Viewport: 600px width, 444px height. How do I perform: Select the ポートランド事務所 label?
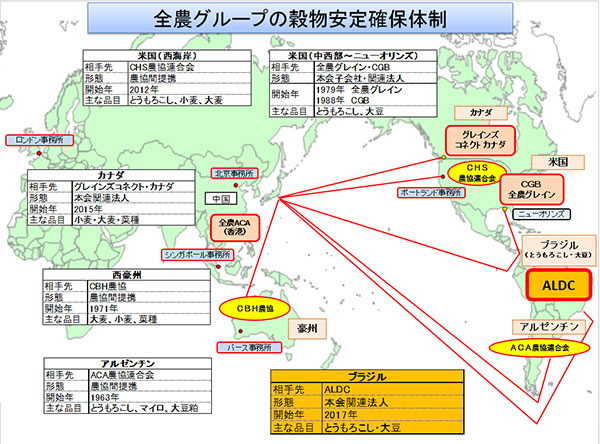pyautogui.click(x=431, y=193)
